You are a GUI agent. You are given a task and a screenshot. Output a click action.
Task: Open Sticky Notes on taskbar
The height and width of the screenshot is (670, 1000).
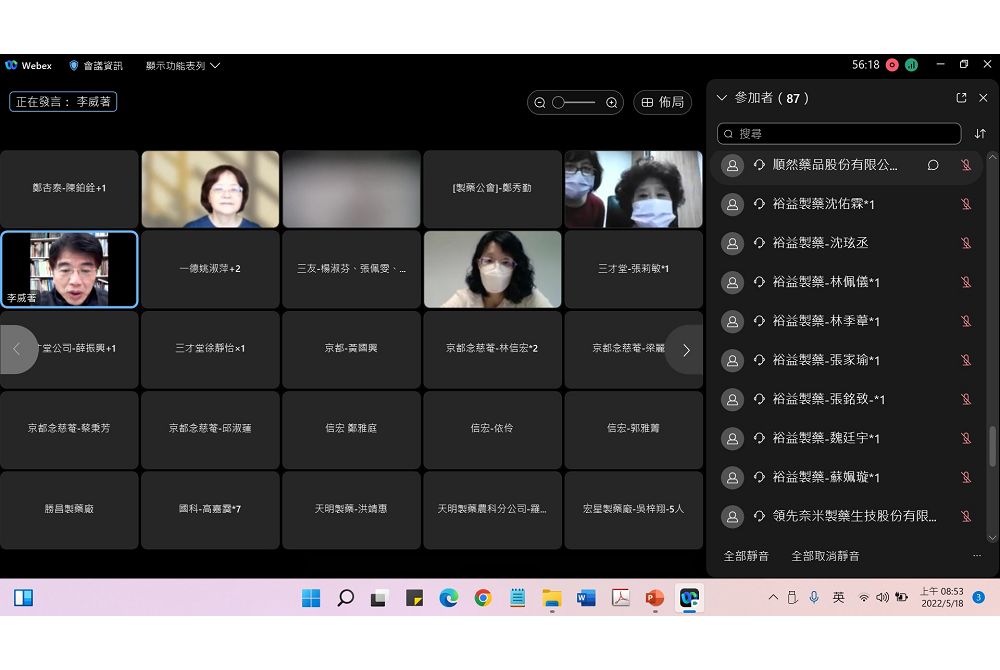coord(415,598)
